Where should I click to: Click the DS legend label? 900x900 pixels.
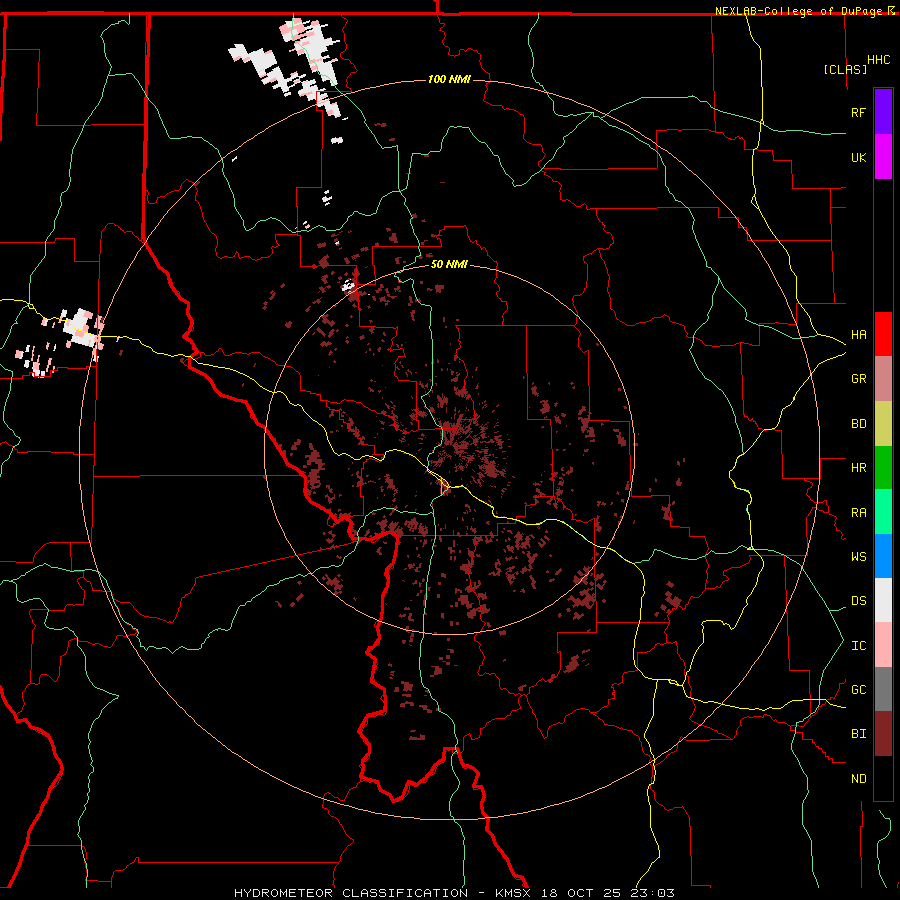pos(858,601)
